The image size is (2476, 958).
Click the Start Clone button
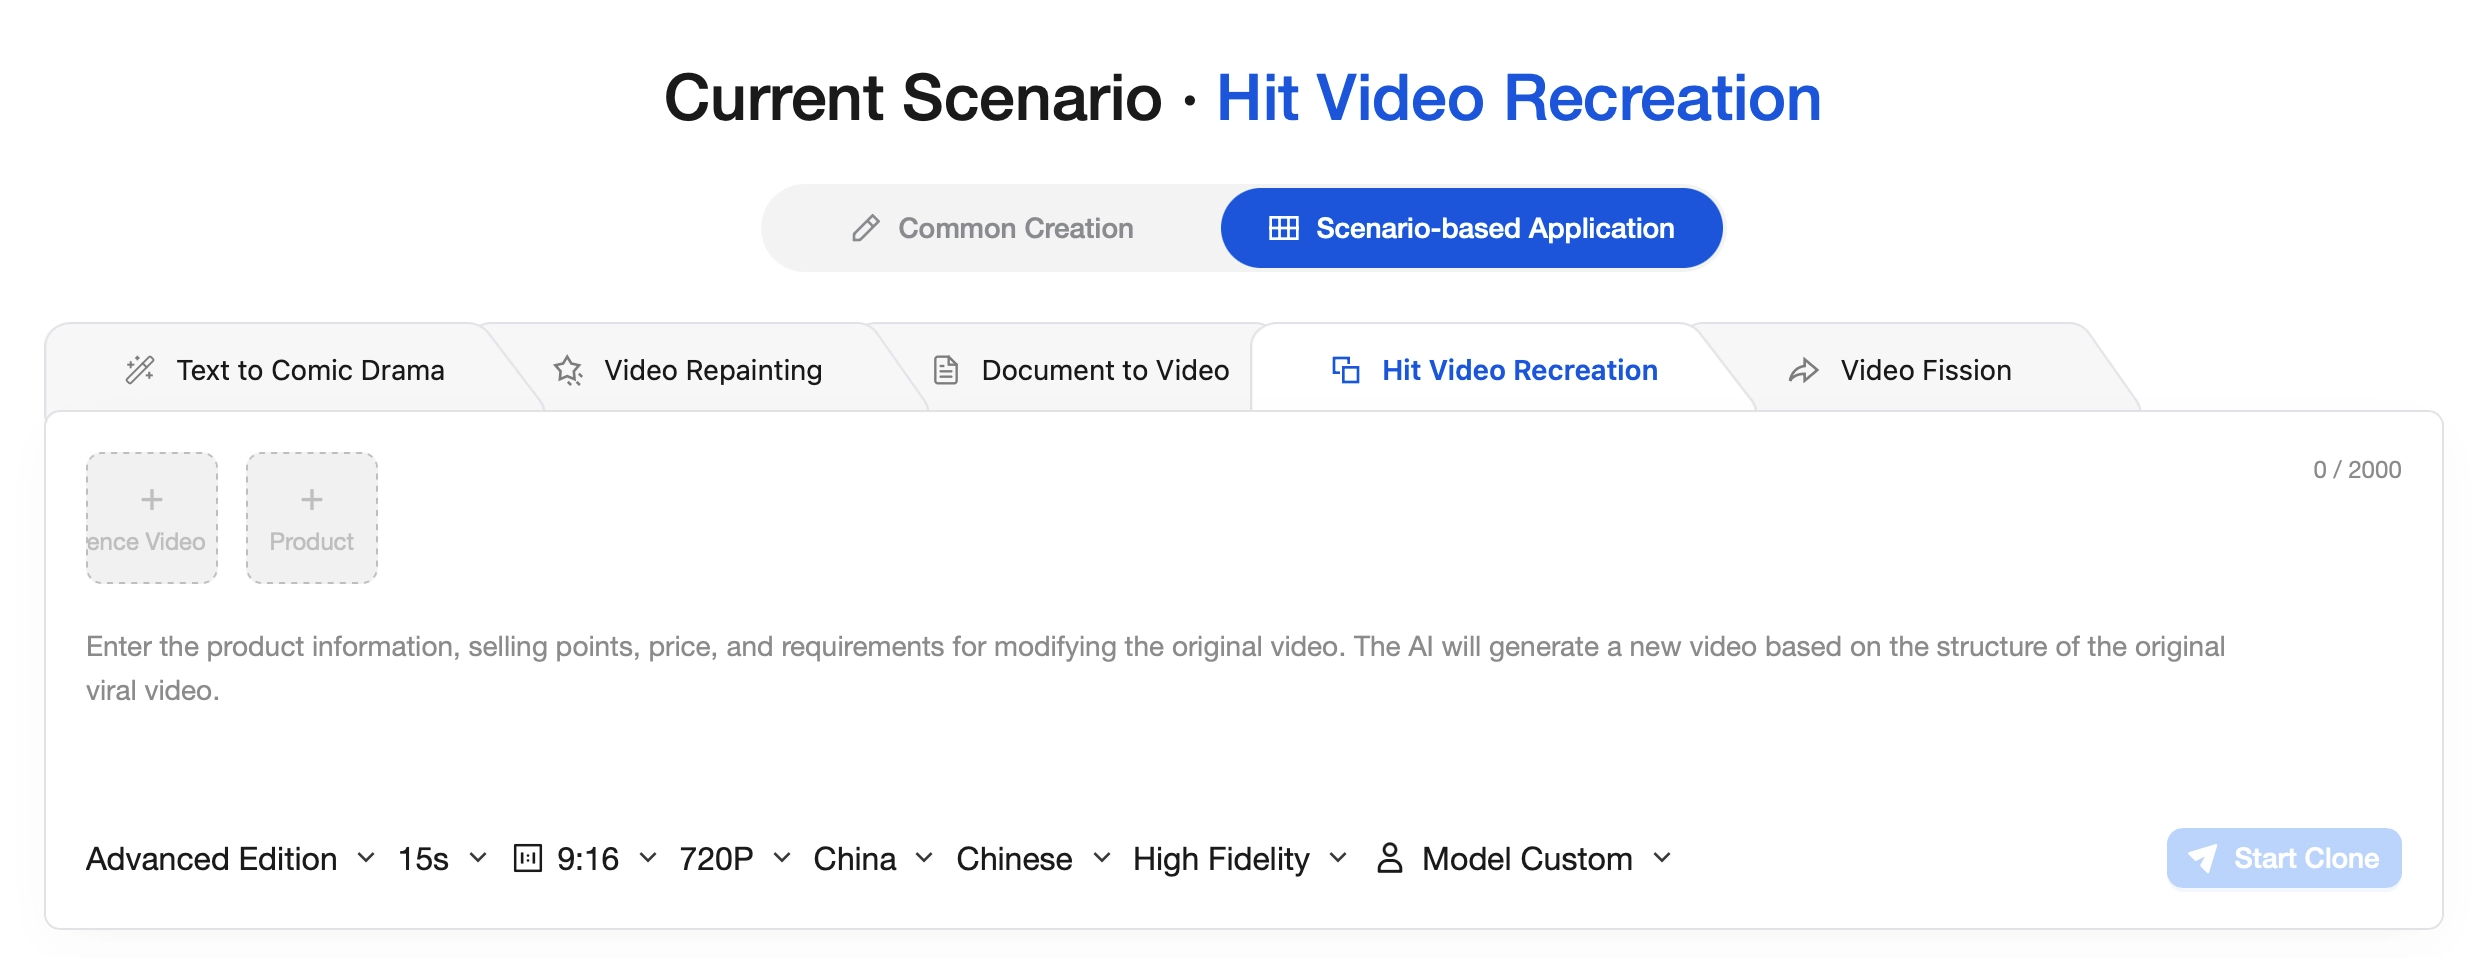pyautogui.click(x=2284, y=858)
